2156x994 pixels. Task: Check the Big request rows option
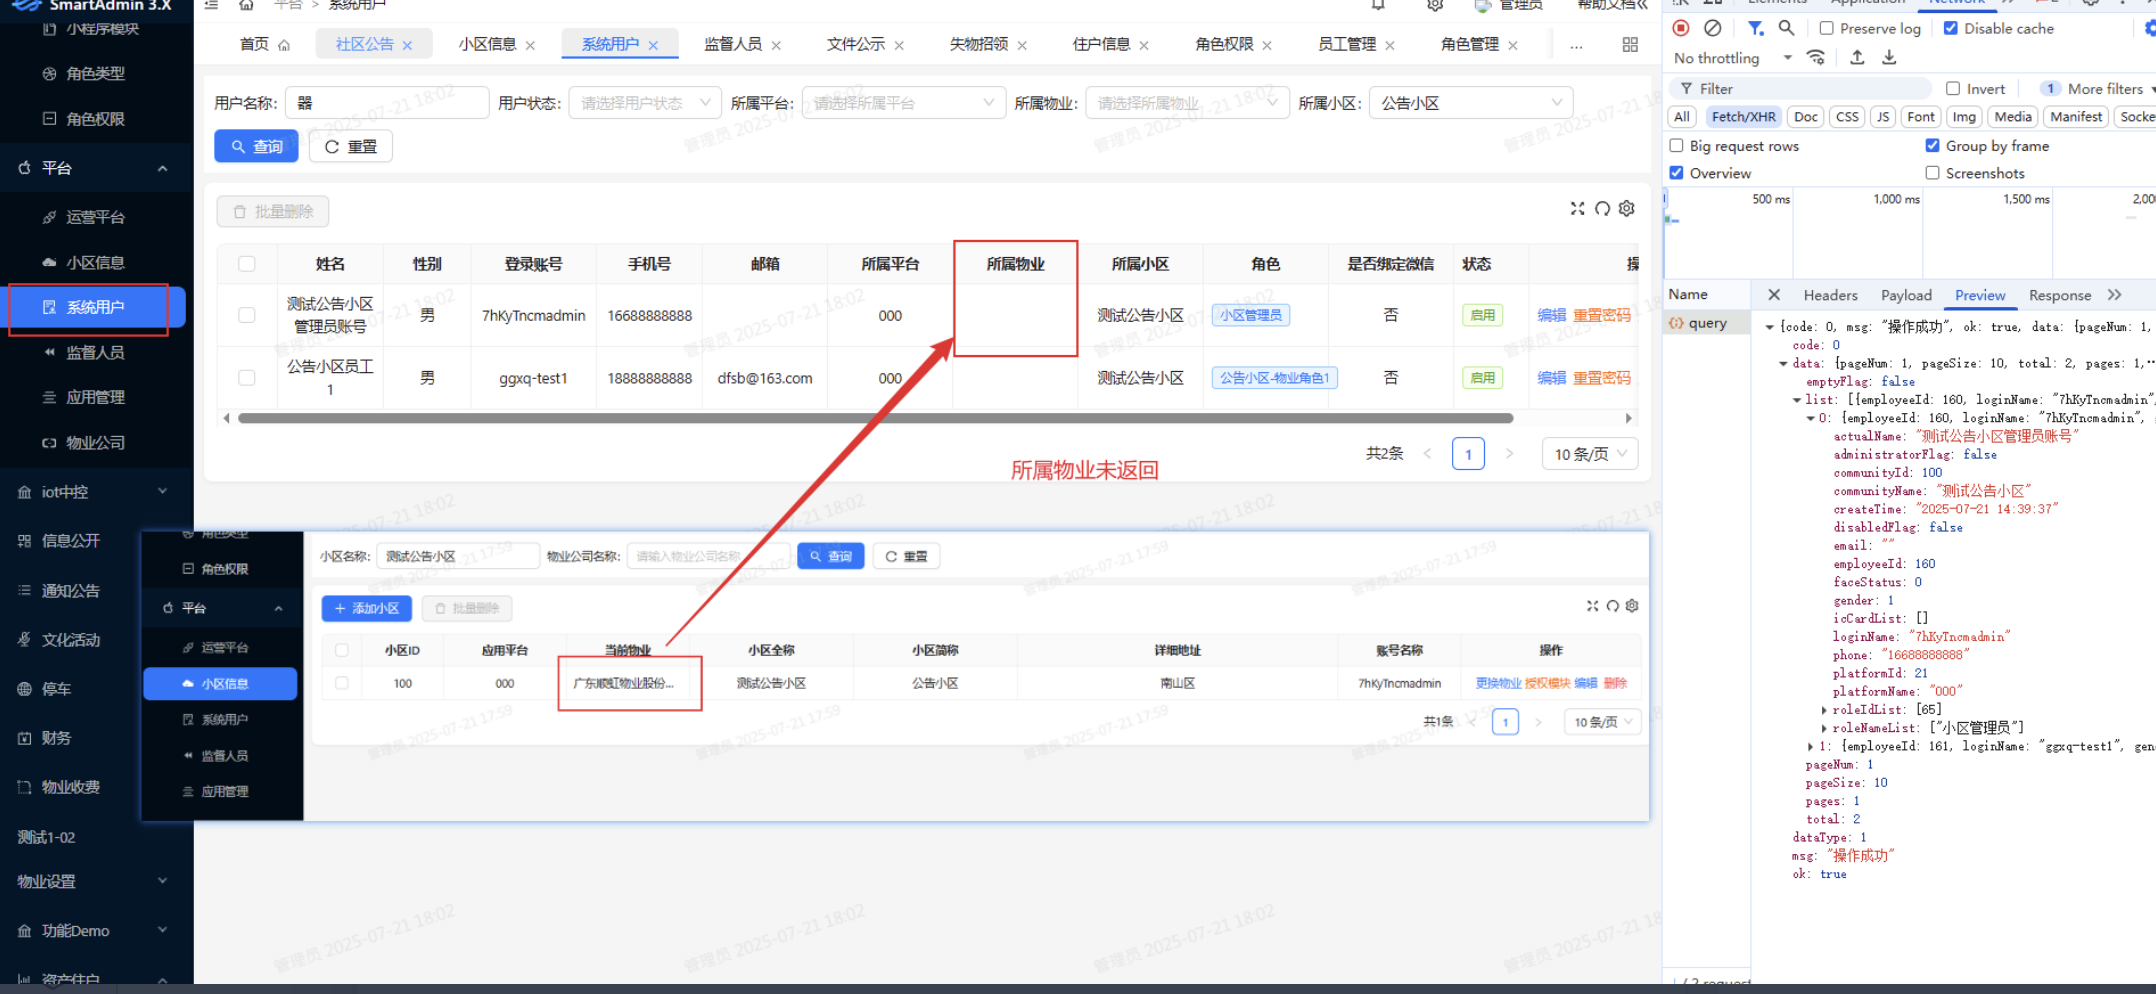coord(1677,146)
